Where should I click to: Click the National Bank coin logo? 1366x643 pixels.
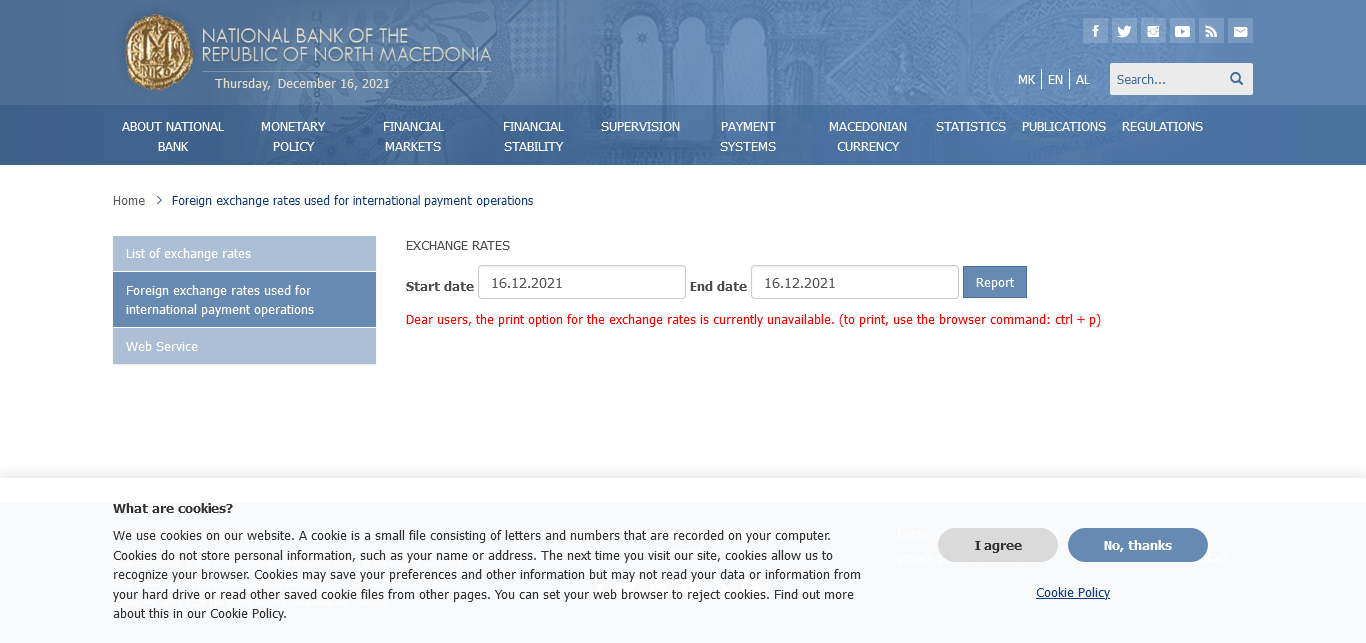click(x=158, y=51)
